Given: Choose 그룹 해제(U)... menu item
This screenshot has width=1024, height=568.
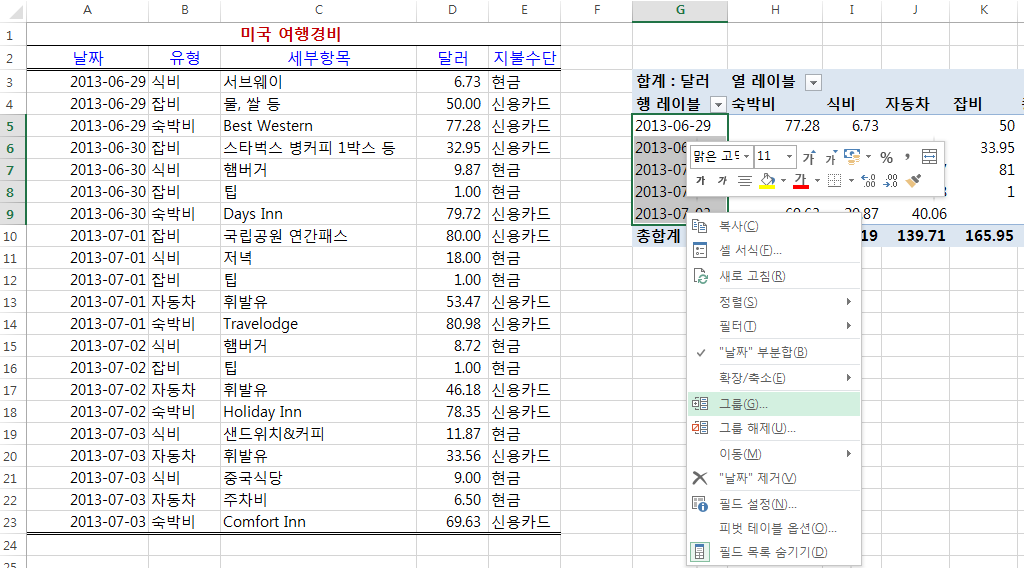Looking at the screenshot, I should point(774,428).
